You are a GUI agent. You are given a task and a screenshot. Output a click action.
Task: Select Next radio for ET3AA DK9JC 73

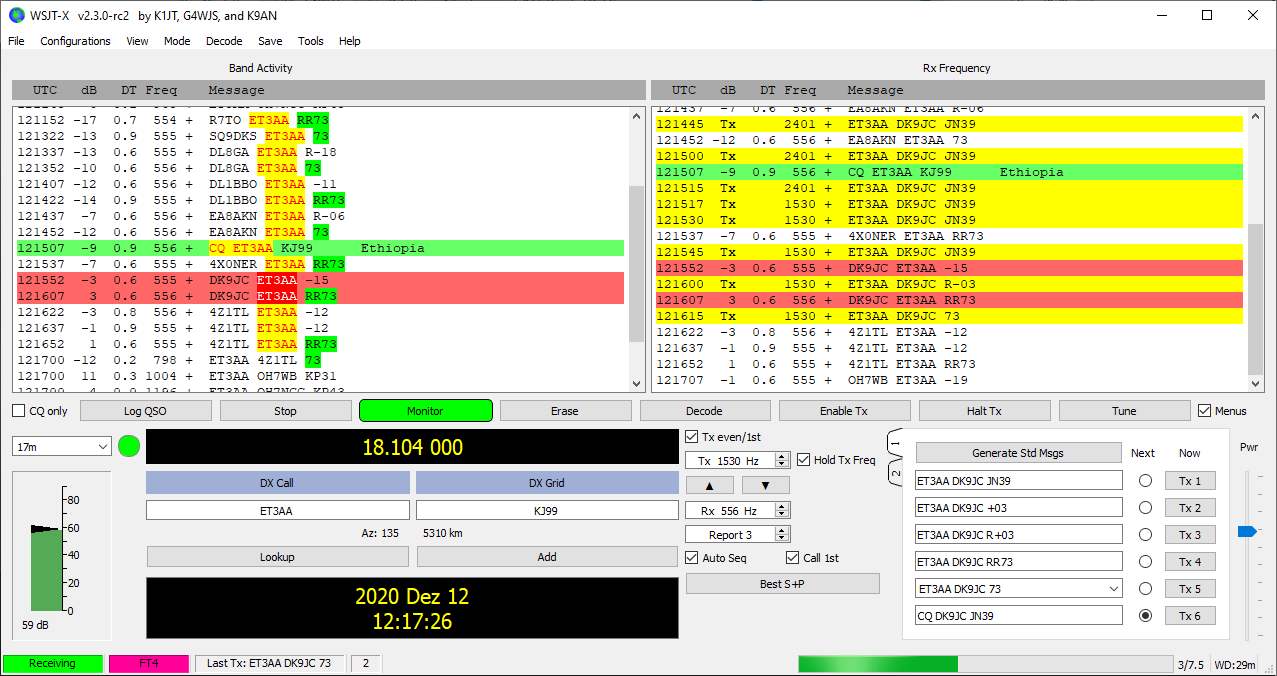[1145, 589]
